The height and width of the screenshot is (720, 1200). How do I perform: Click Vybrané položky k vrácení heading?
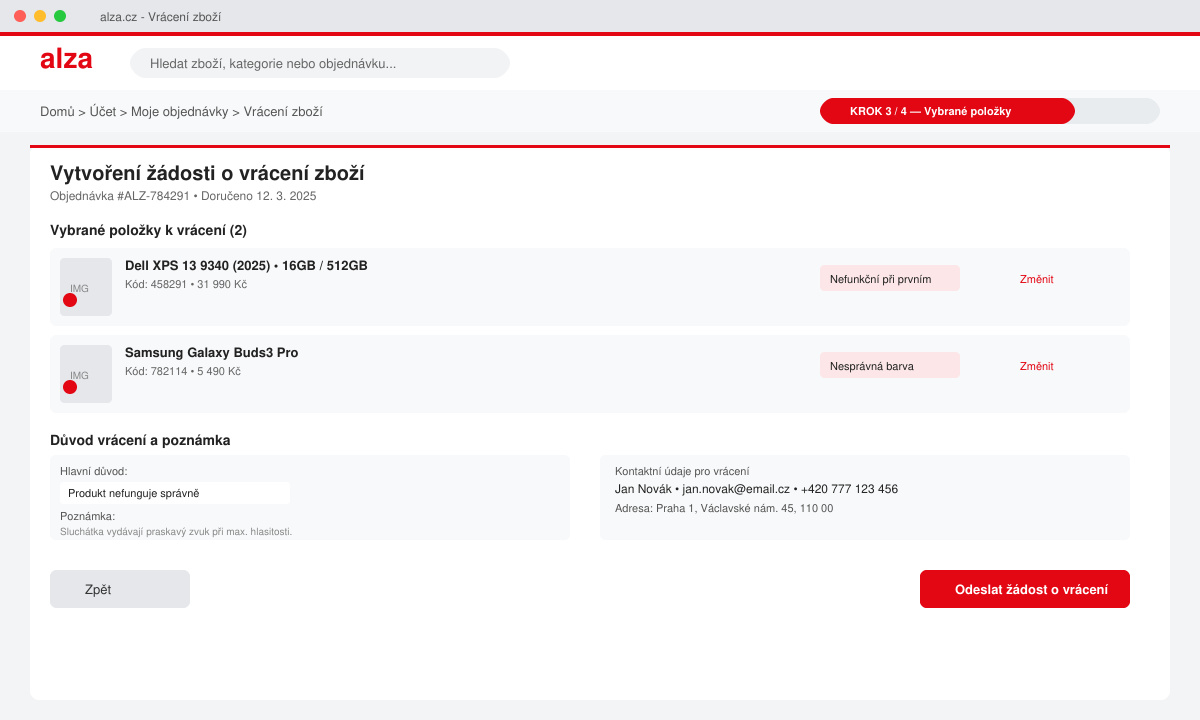coord(148,230)
